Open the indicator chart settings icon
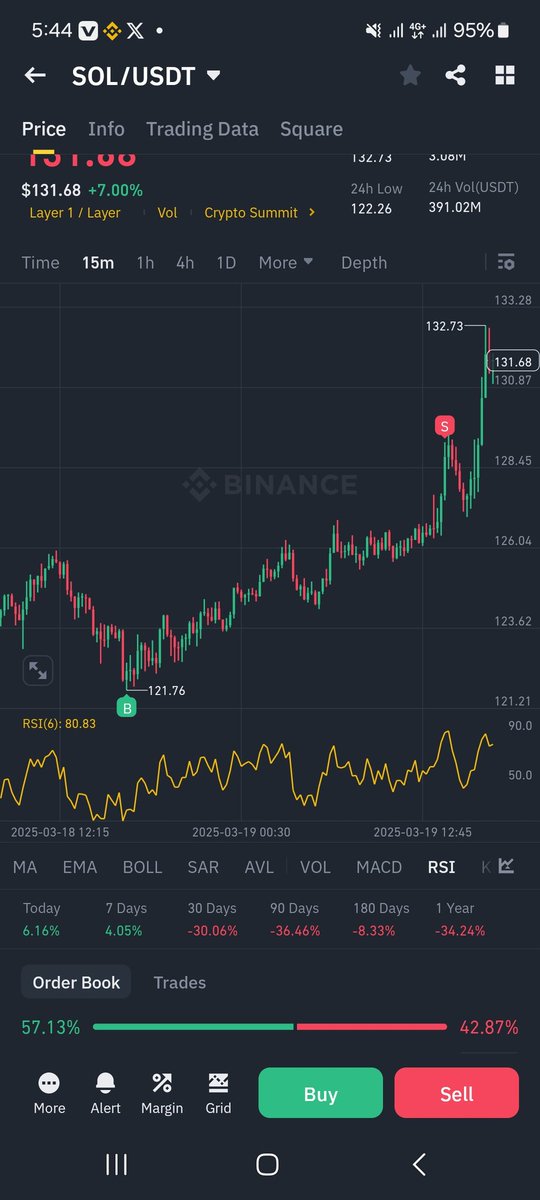This screenshot has width=540, height=1200. click(x=506, y=866)
